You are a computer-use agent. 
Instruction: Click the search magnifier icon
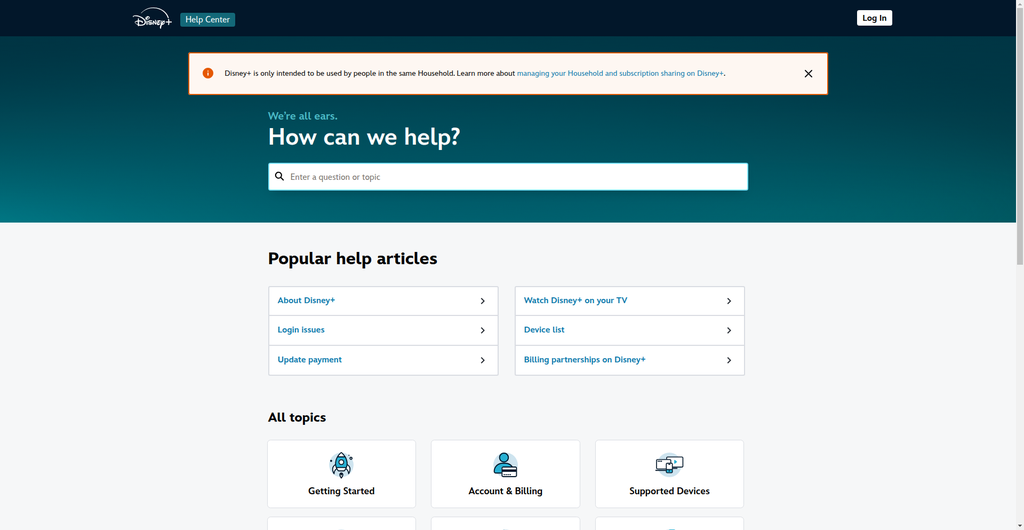click(x=280, y=177)
